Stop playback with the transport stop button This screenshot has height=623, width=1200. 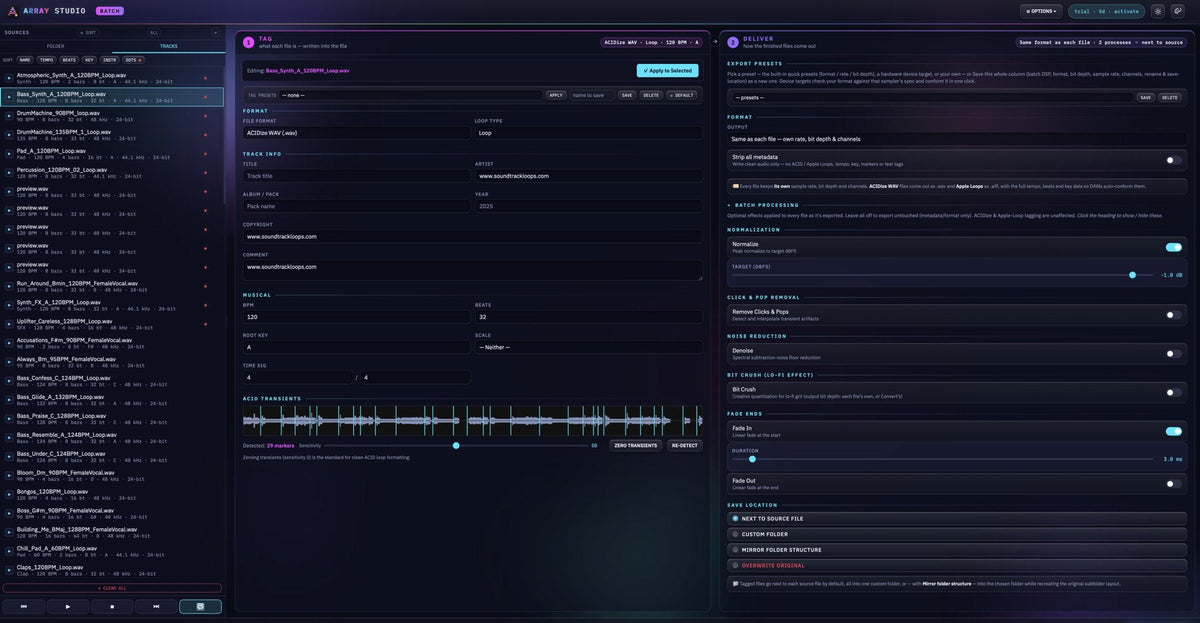pos(112,606)
